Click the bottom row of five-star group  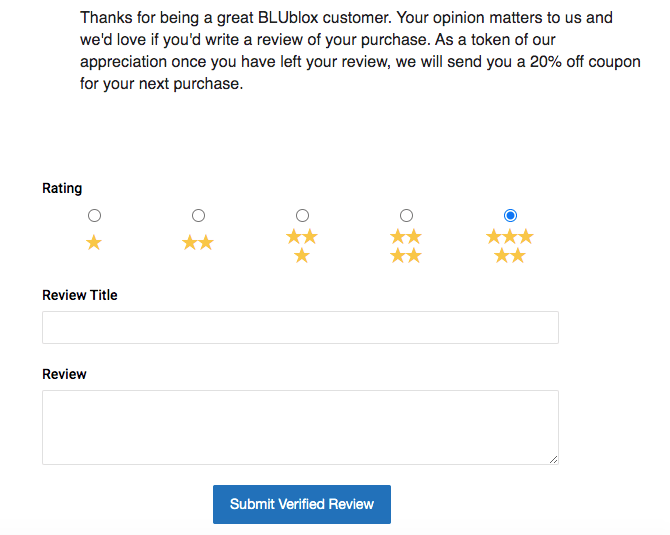click(x=510, y=256)
